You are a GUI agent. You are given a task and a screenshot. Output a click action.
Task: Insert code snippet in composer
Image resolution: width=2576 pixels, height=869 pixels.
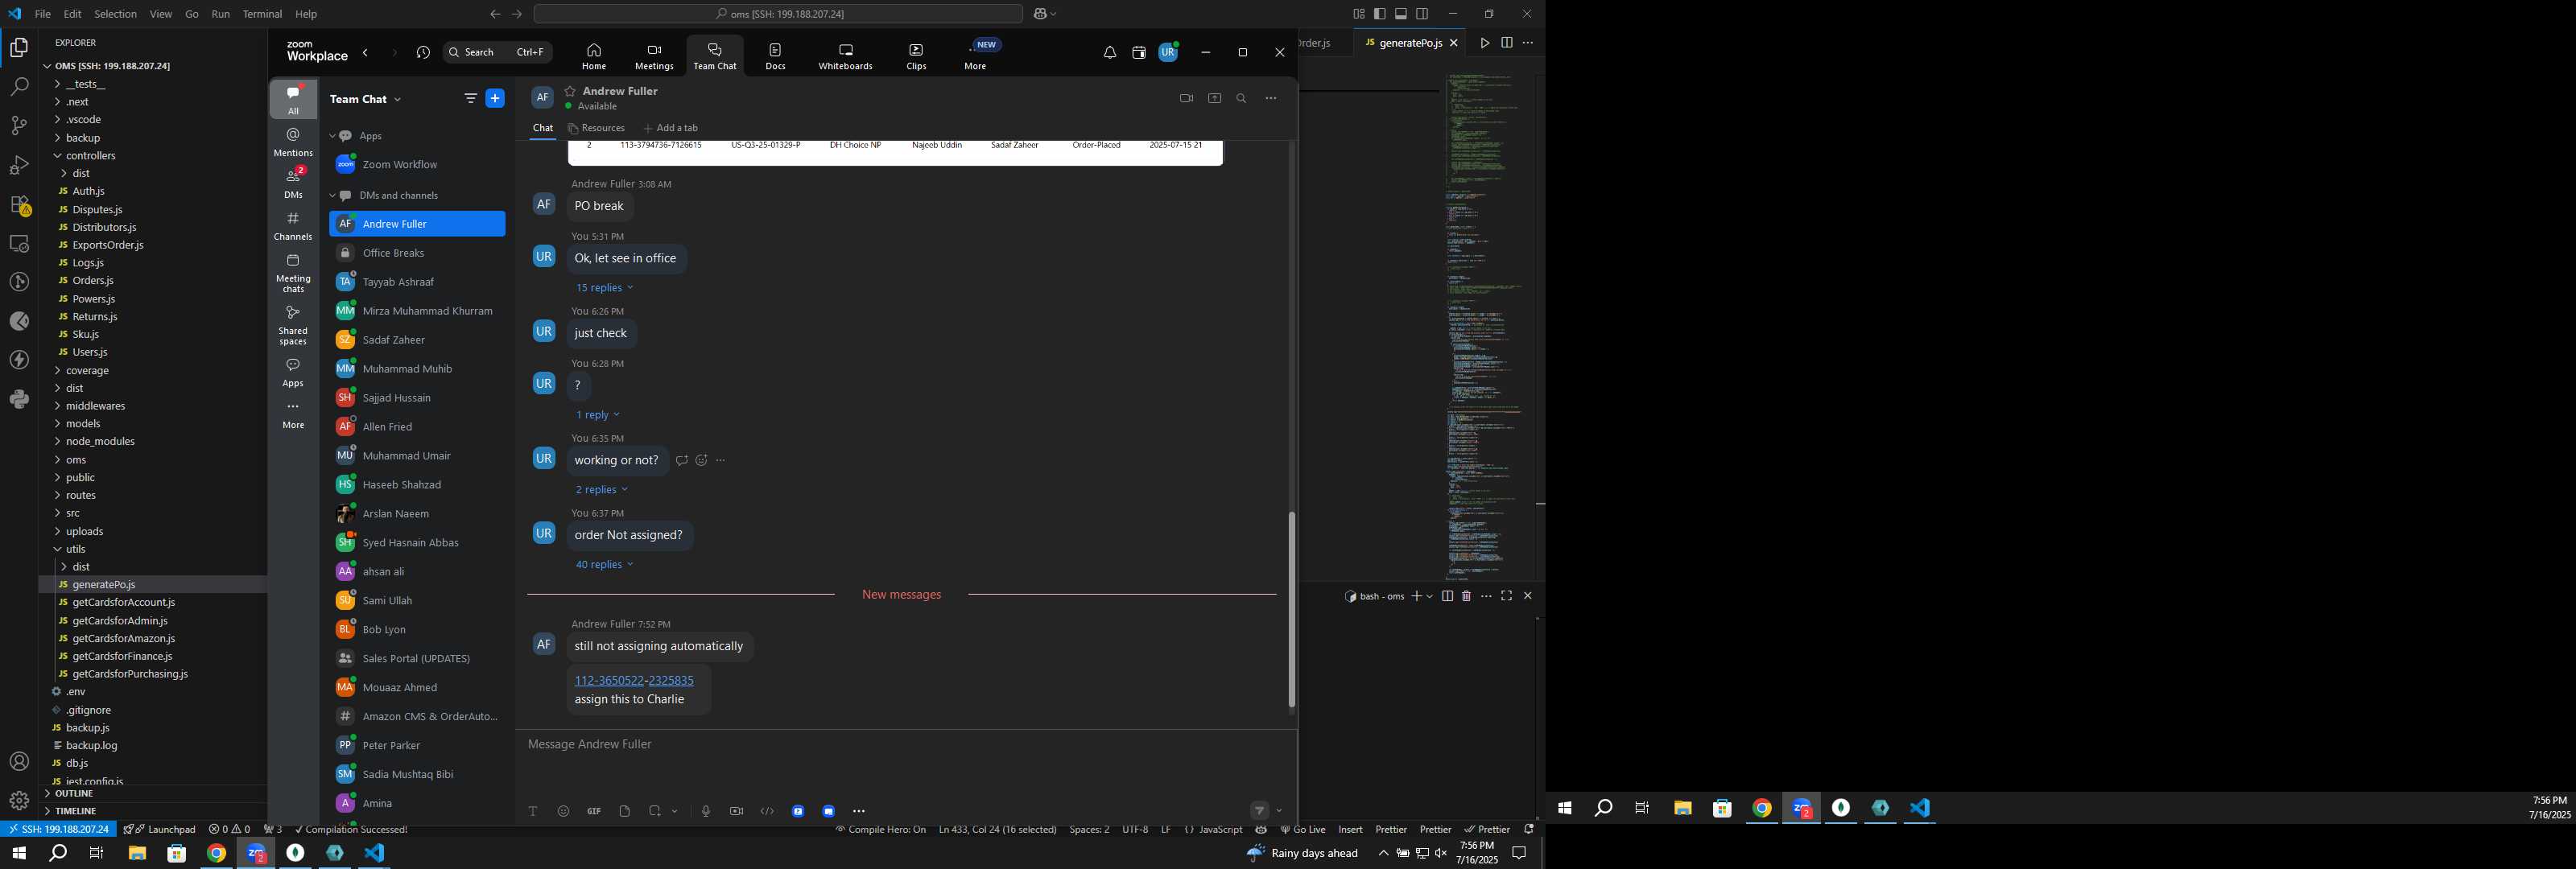click(767, 811)
